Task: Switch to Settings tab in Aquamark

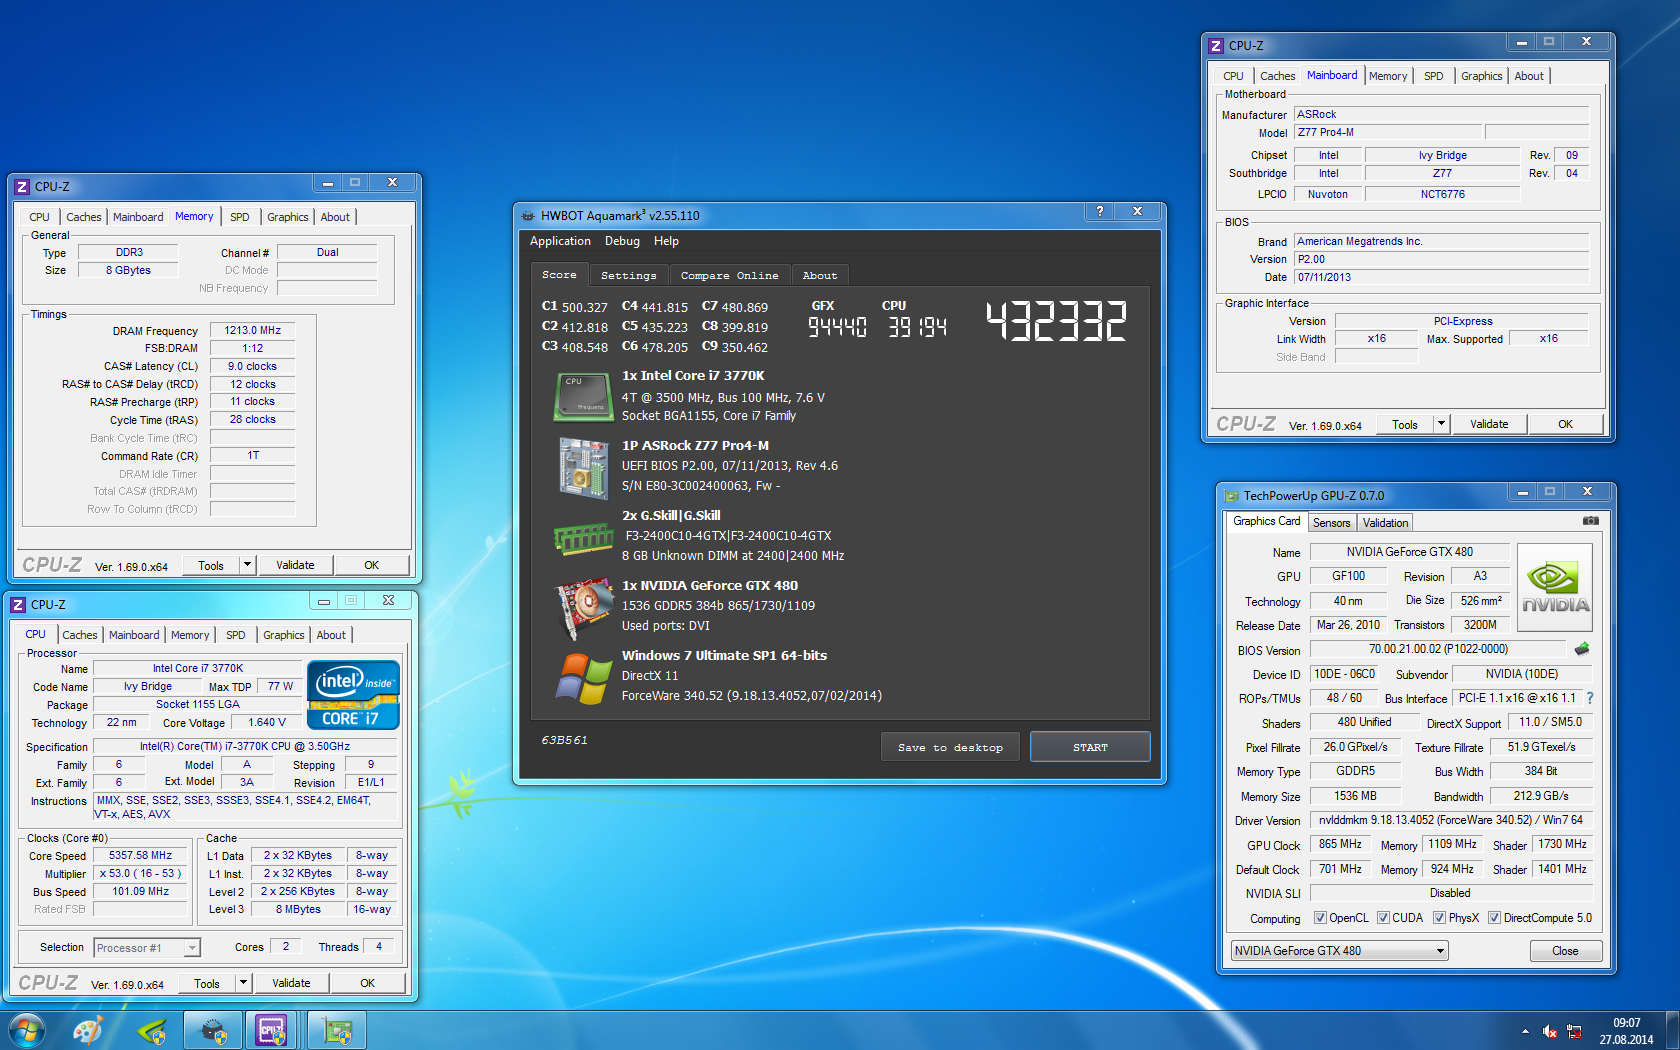Action: pos(629,275)
